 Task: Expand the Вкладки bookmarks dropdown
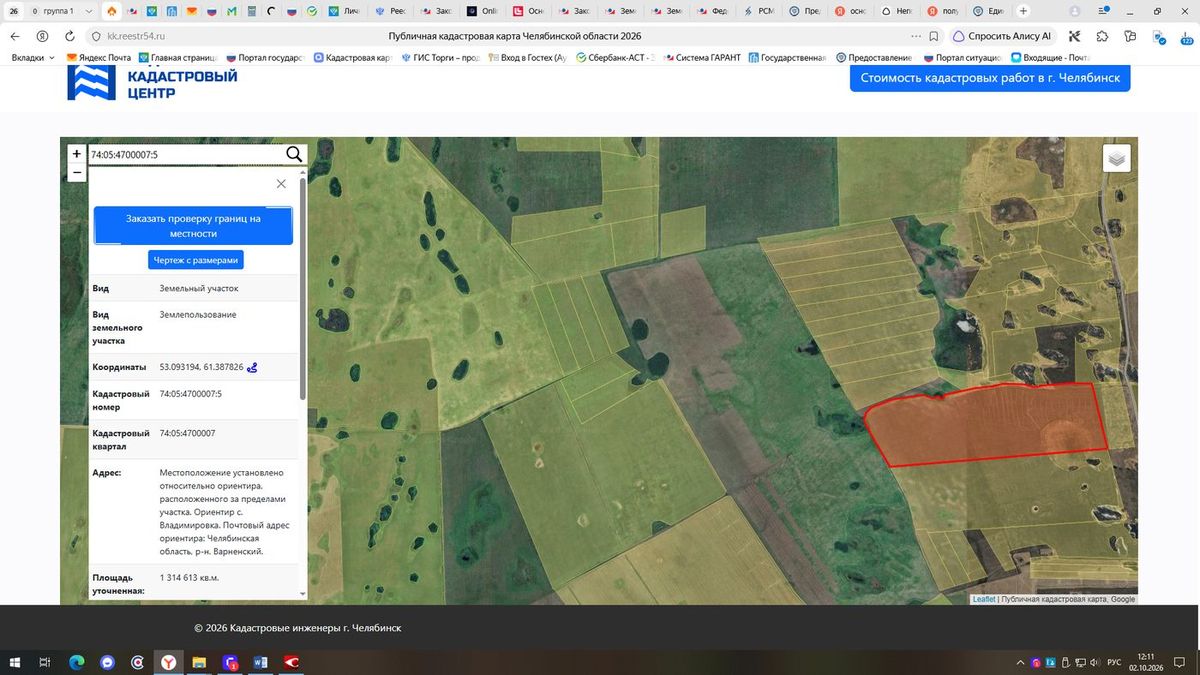pos(34,57)
